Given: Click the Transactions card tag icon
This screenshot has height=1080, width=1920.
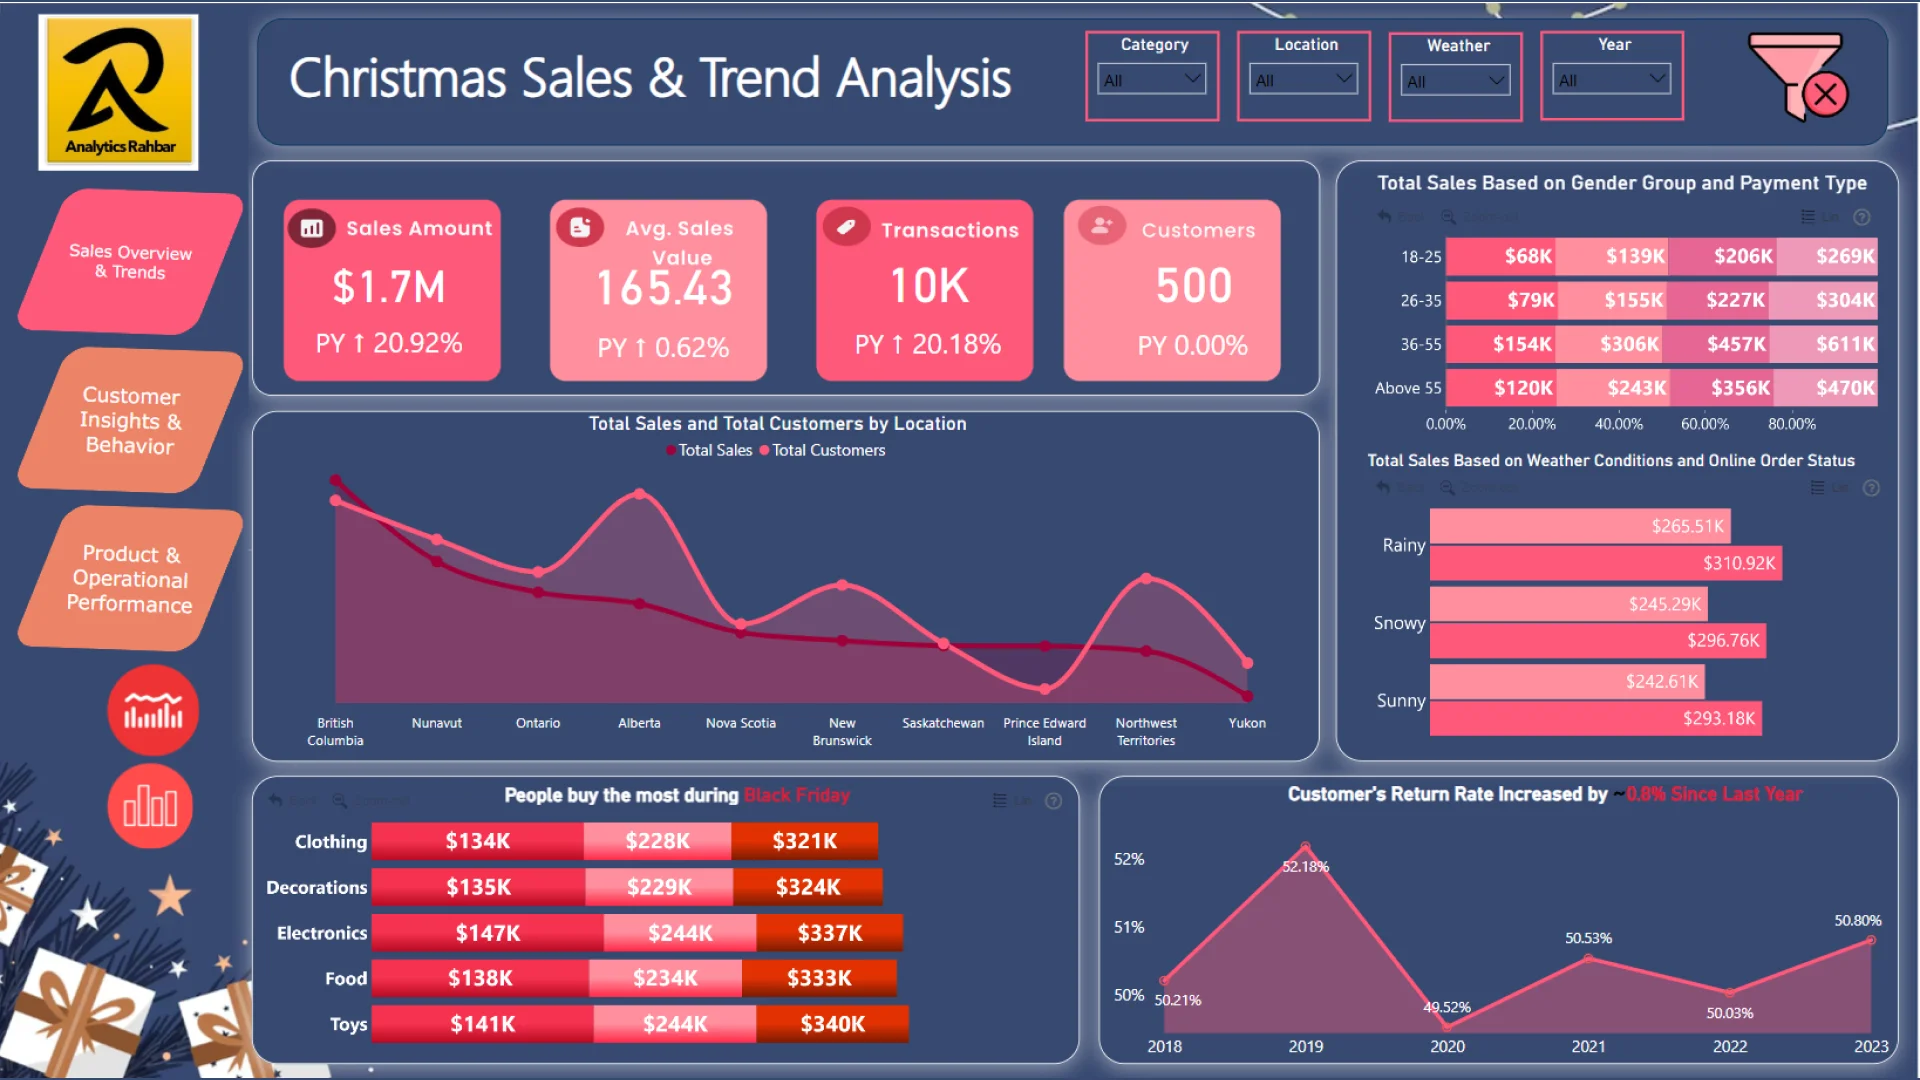Looking at the screenshot, I should [846, 227].
